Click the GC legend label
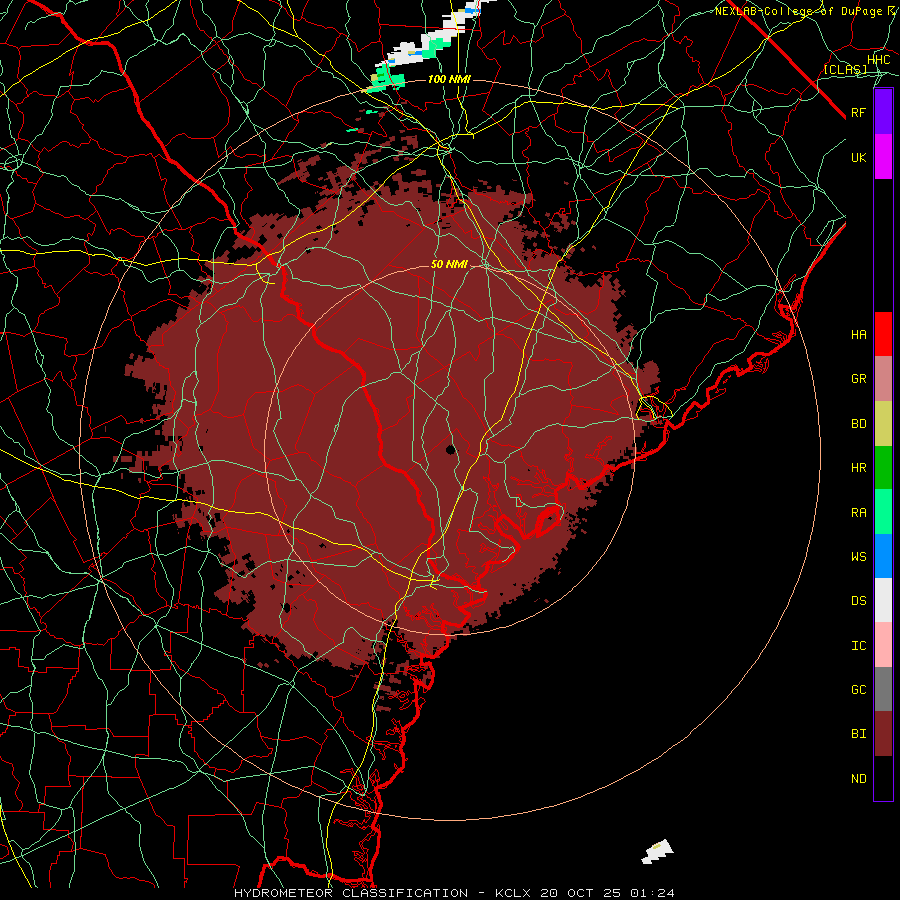The image size is (900, 900). point(859,690)
